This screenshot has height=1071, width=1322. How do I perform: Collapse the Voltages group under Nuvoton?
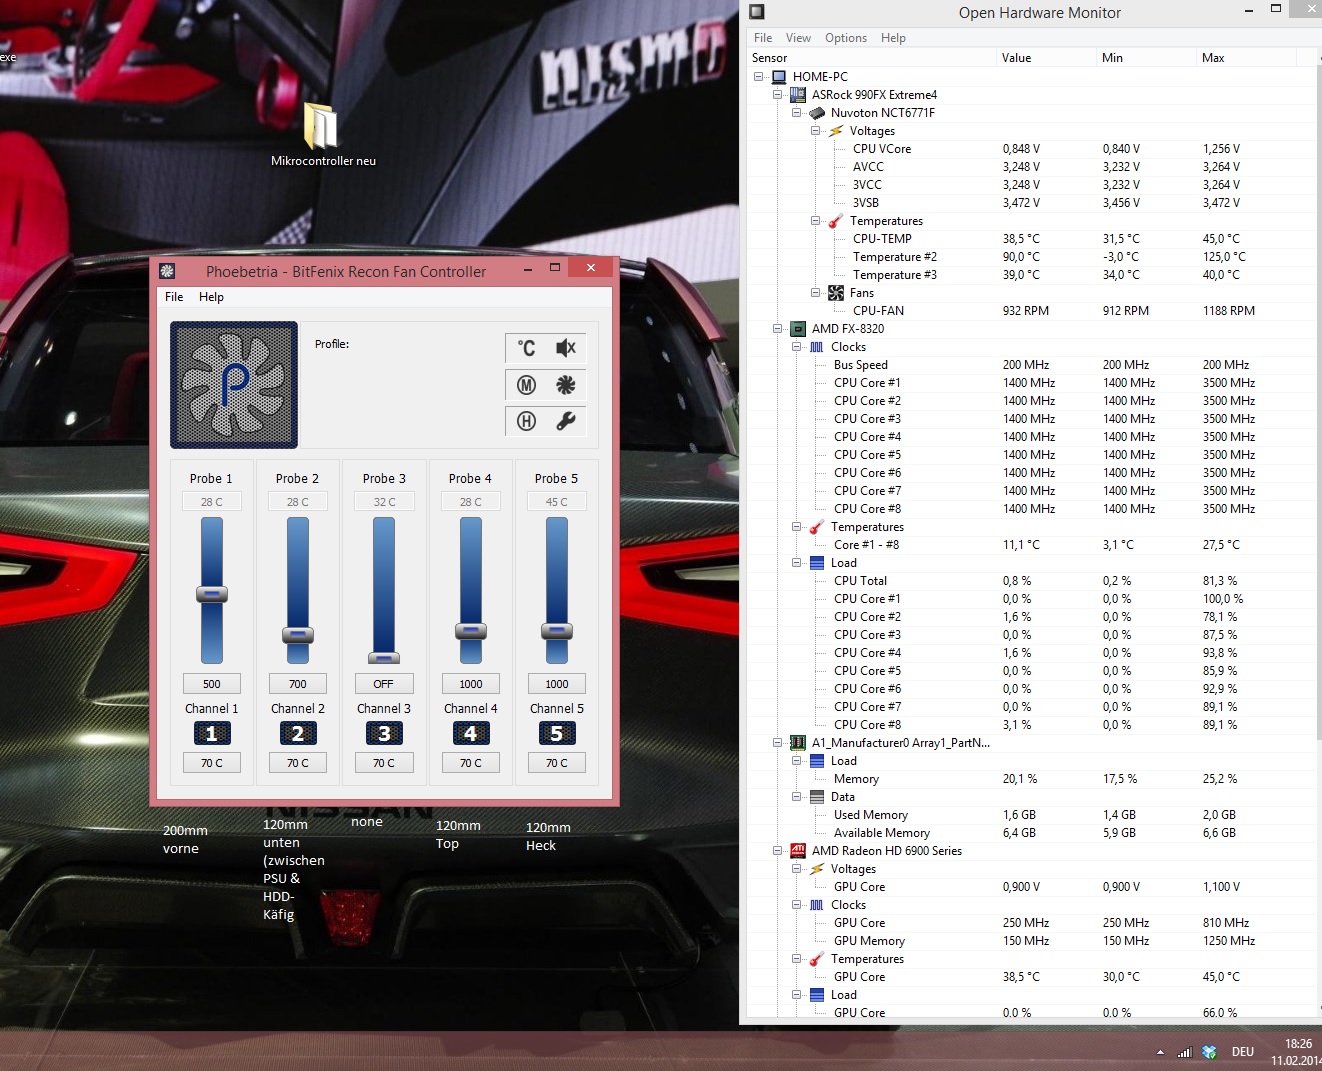coord(816,131)
